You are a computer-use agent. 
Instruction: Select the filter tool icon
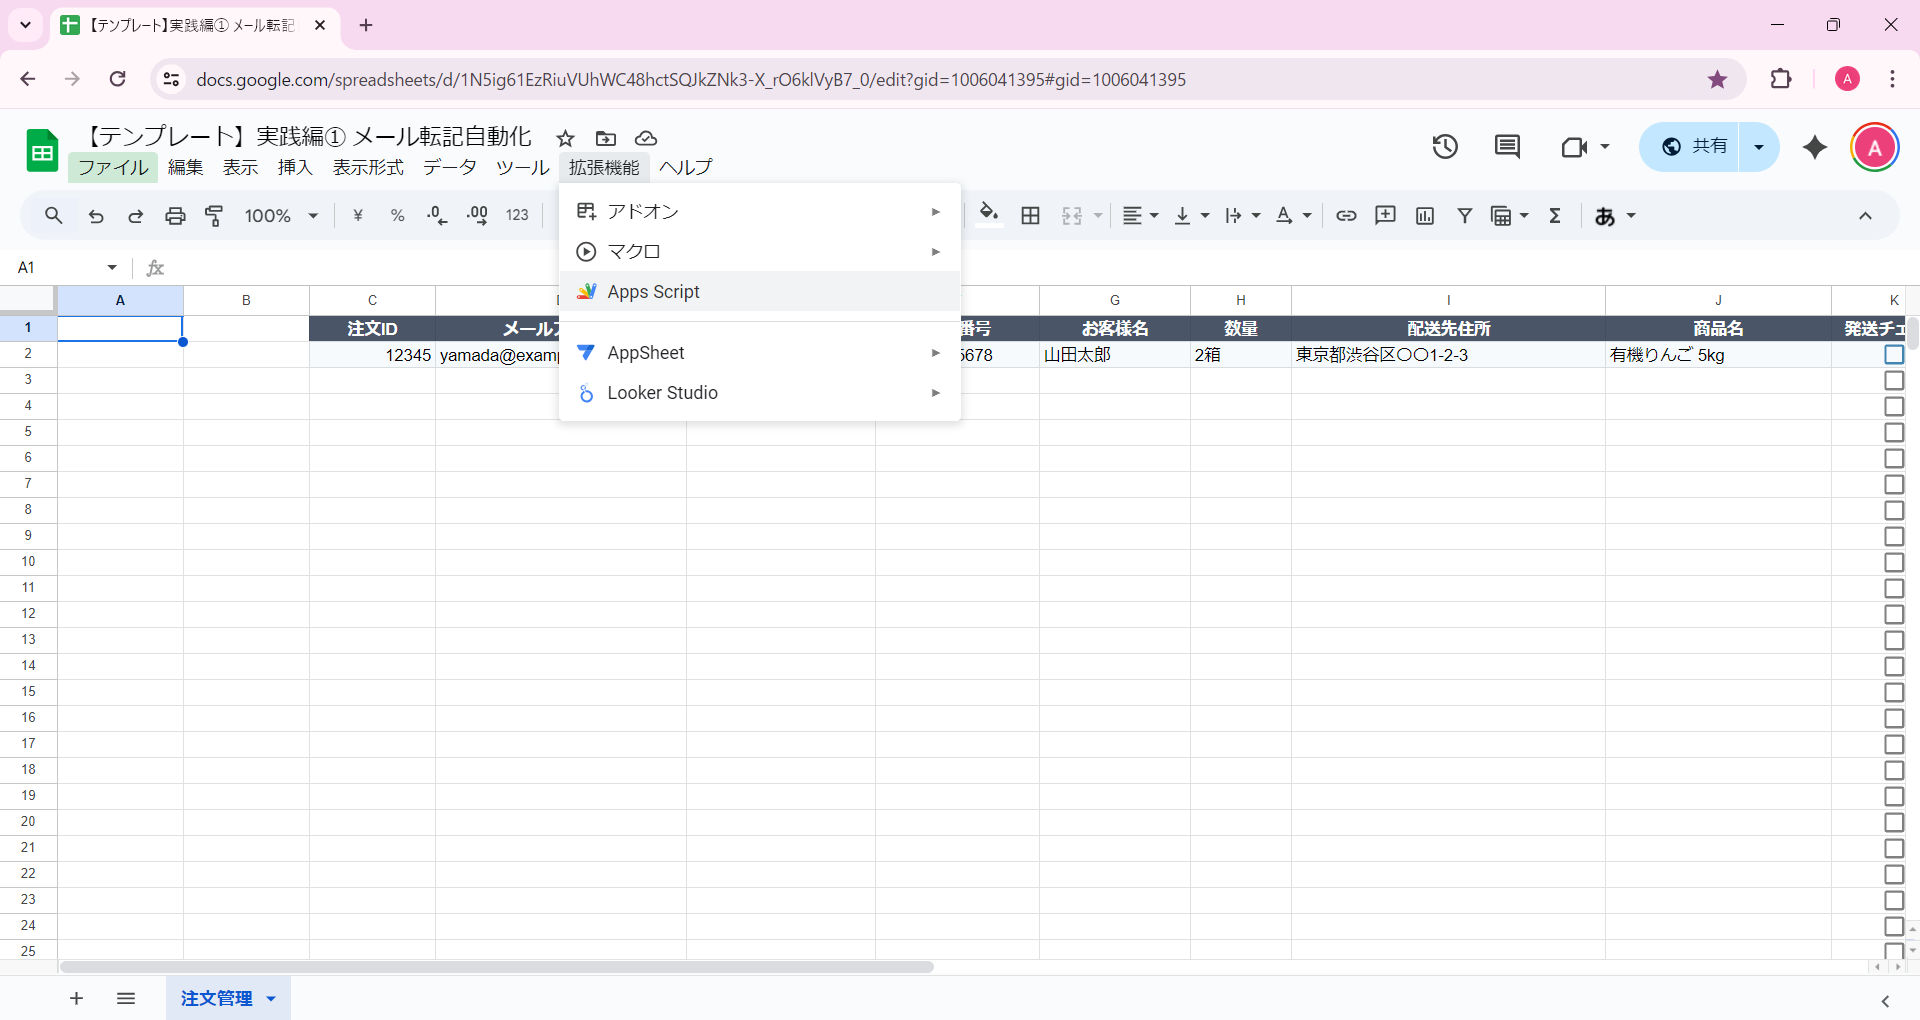coord(1464,215)
